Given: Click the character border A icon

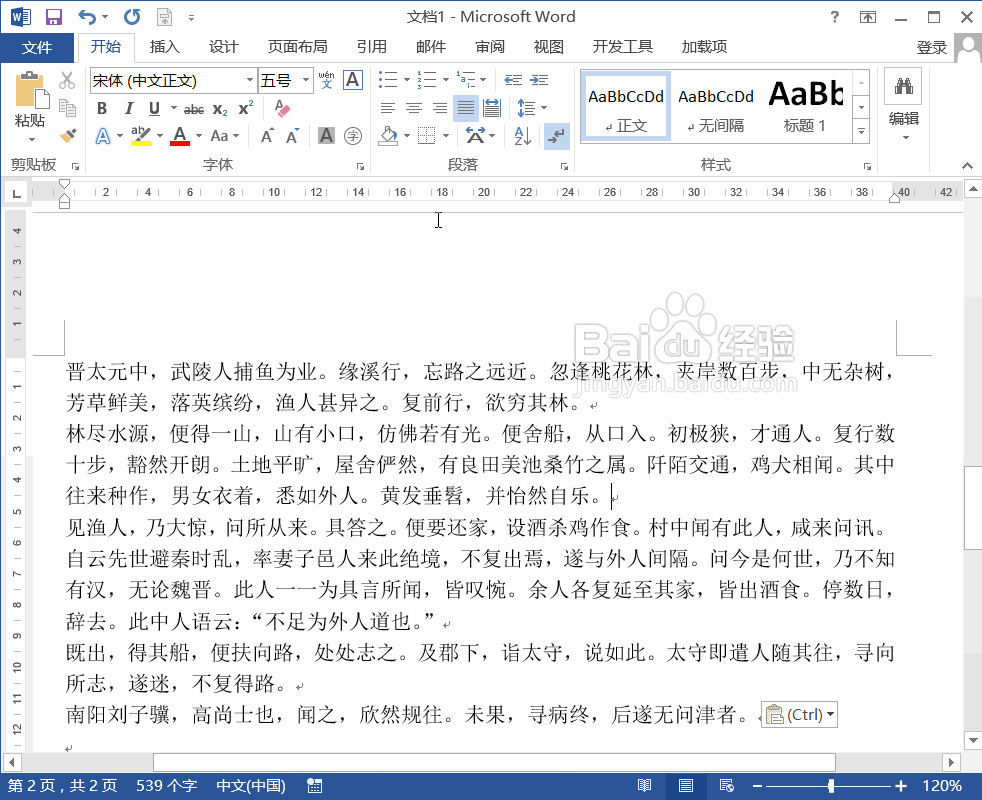Looking at the screenshot, I should (x=353, y=80).
